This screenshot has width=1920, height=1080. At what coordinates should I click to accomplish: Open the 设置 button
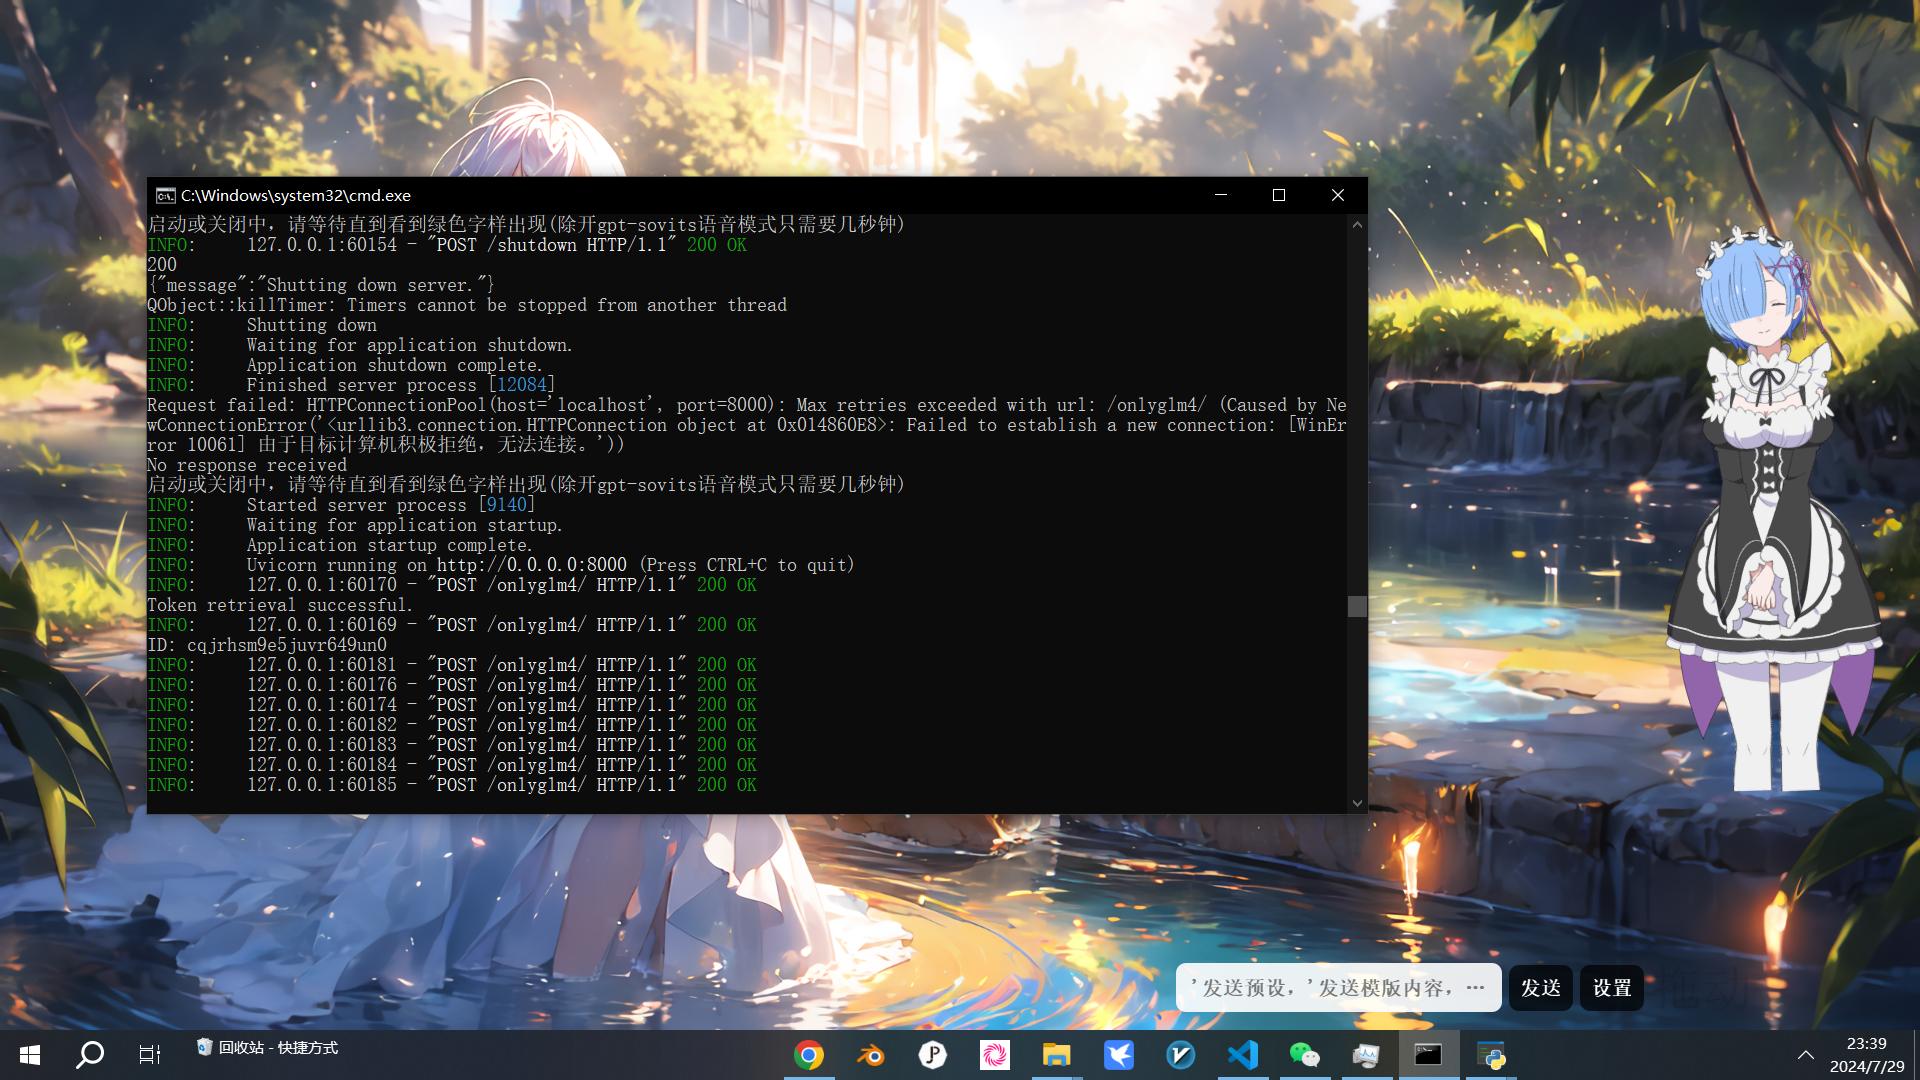[x=1611, y=988]
